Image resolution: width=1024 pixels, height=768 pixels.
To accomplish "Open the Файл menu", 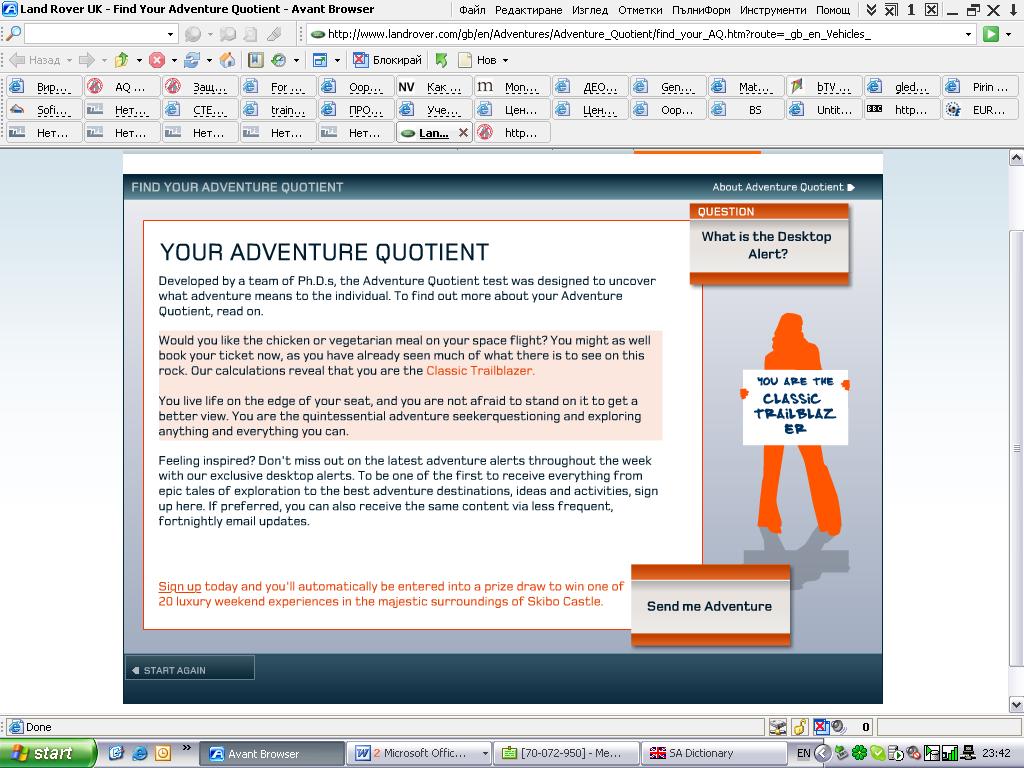I will [472, 10].
